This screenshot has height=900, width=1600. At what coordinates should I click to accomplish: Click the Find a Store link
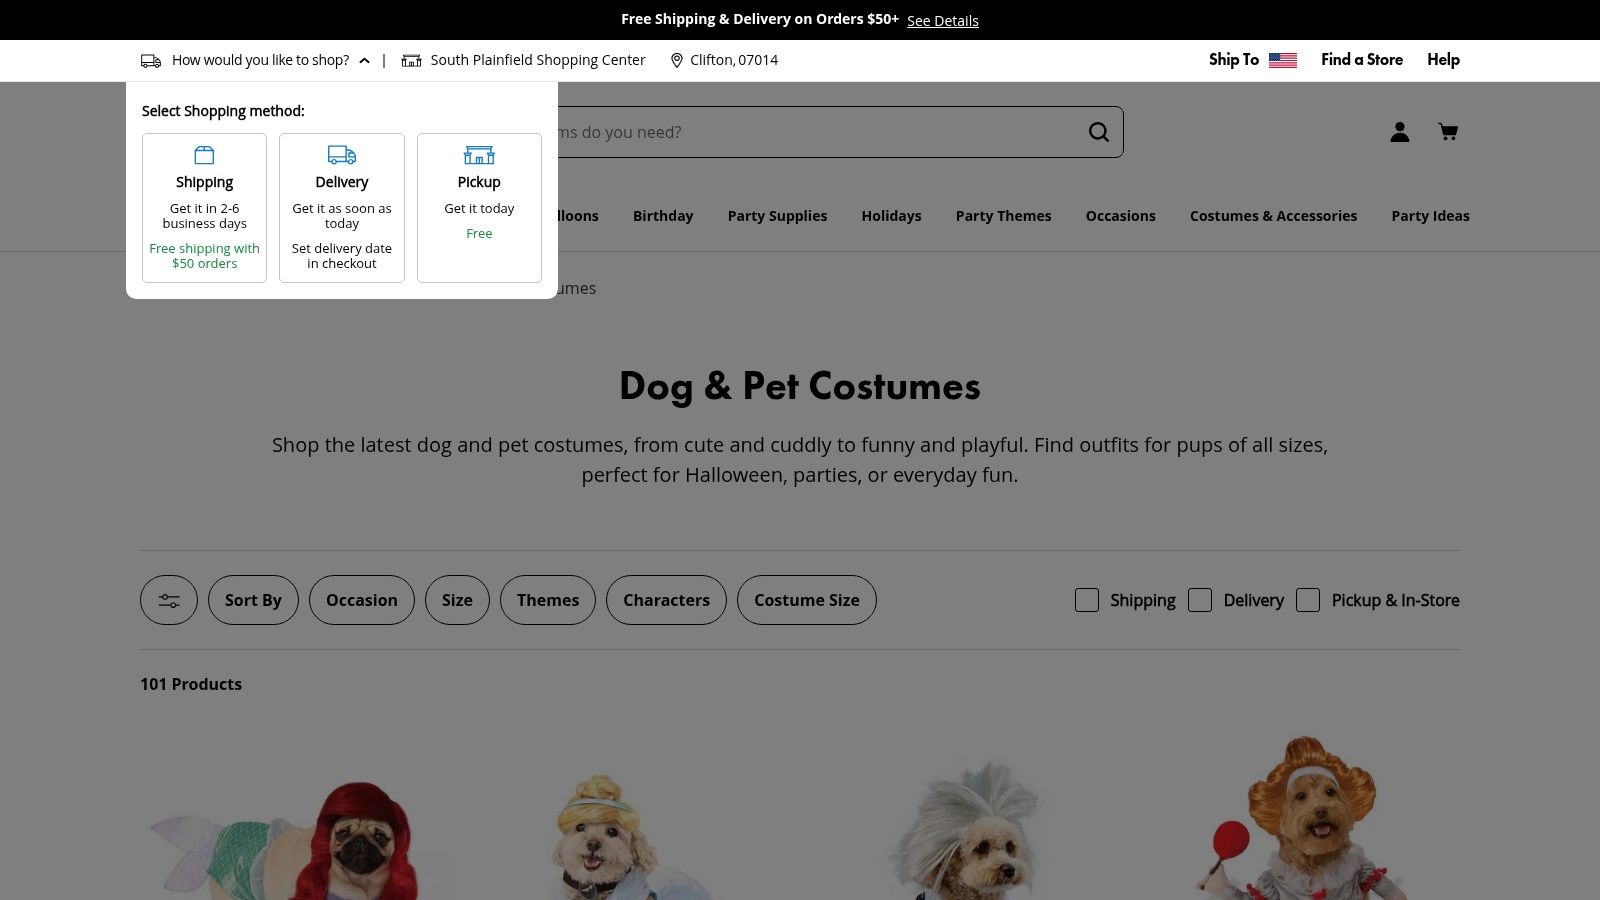1361,60
